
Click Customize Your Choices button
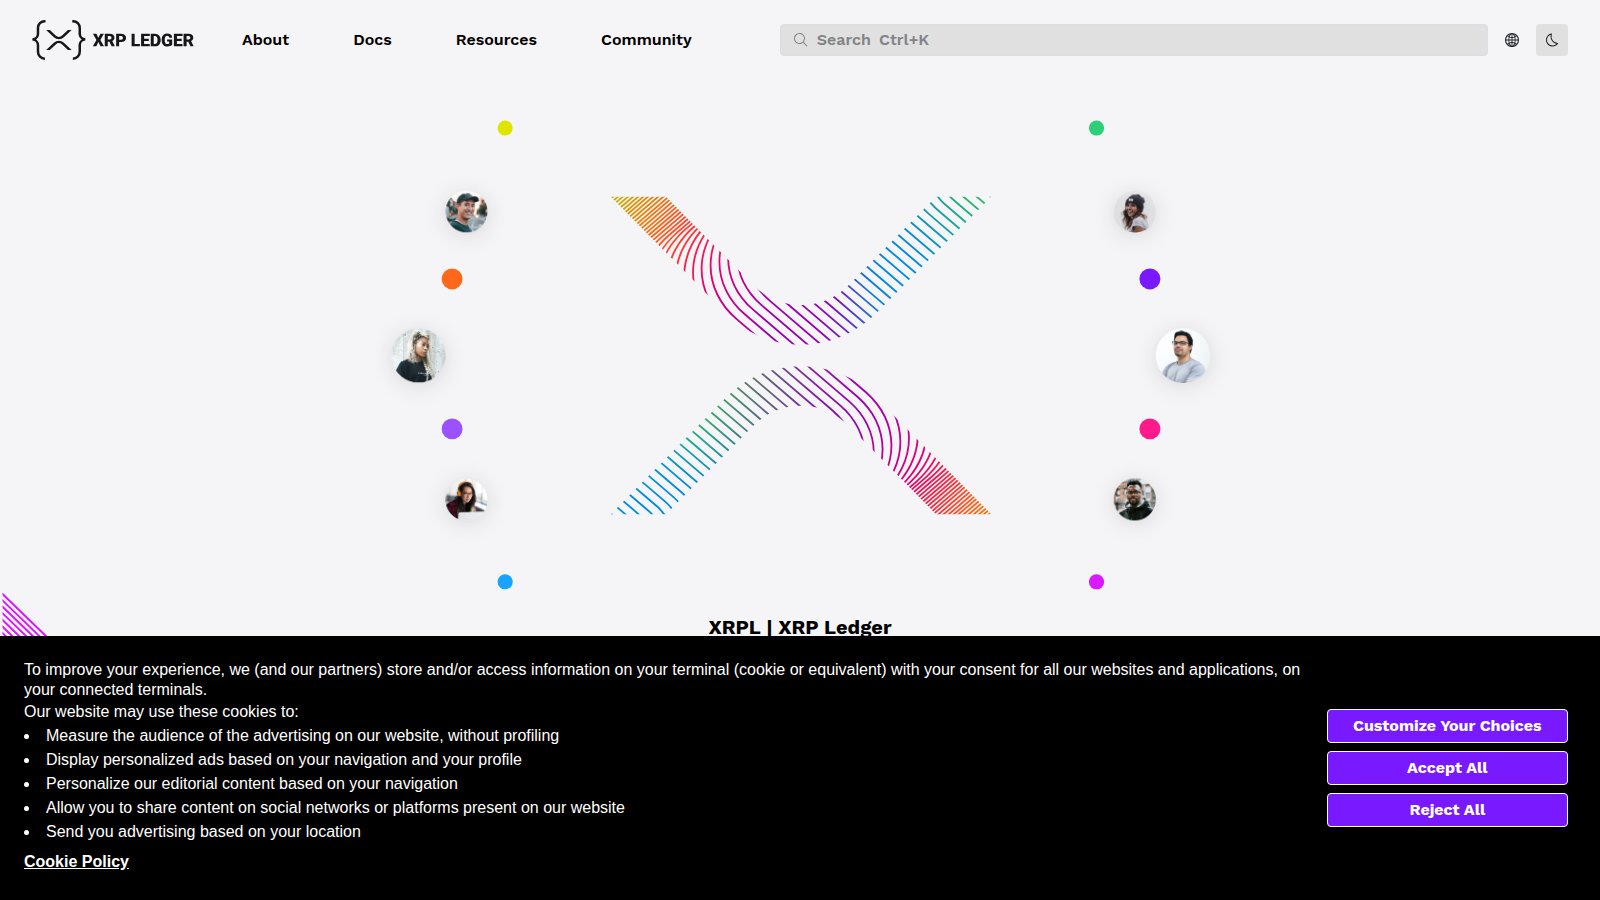(x=1447, y=726)
